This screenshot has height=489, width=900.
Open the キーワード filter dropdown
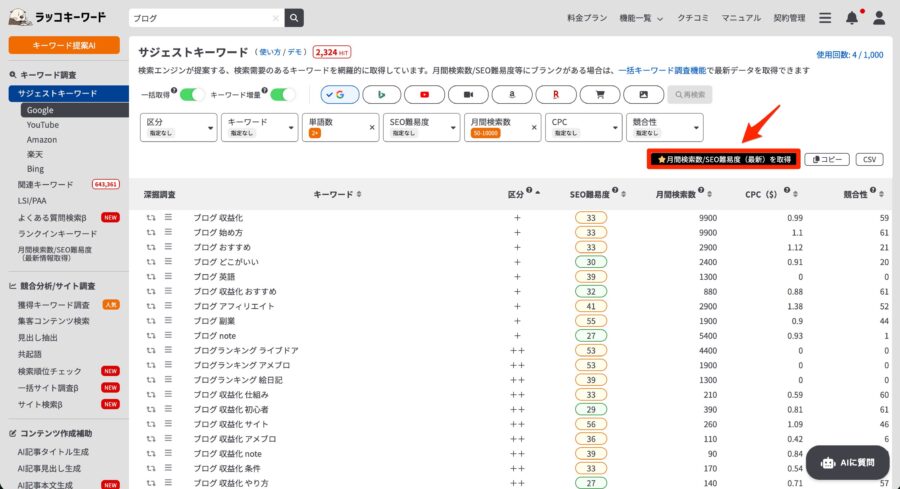coord(259,127)
